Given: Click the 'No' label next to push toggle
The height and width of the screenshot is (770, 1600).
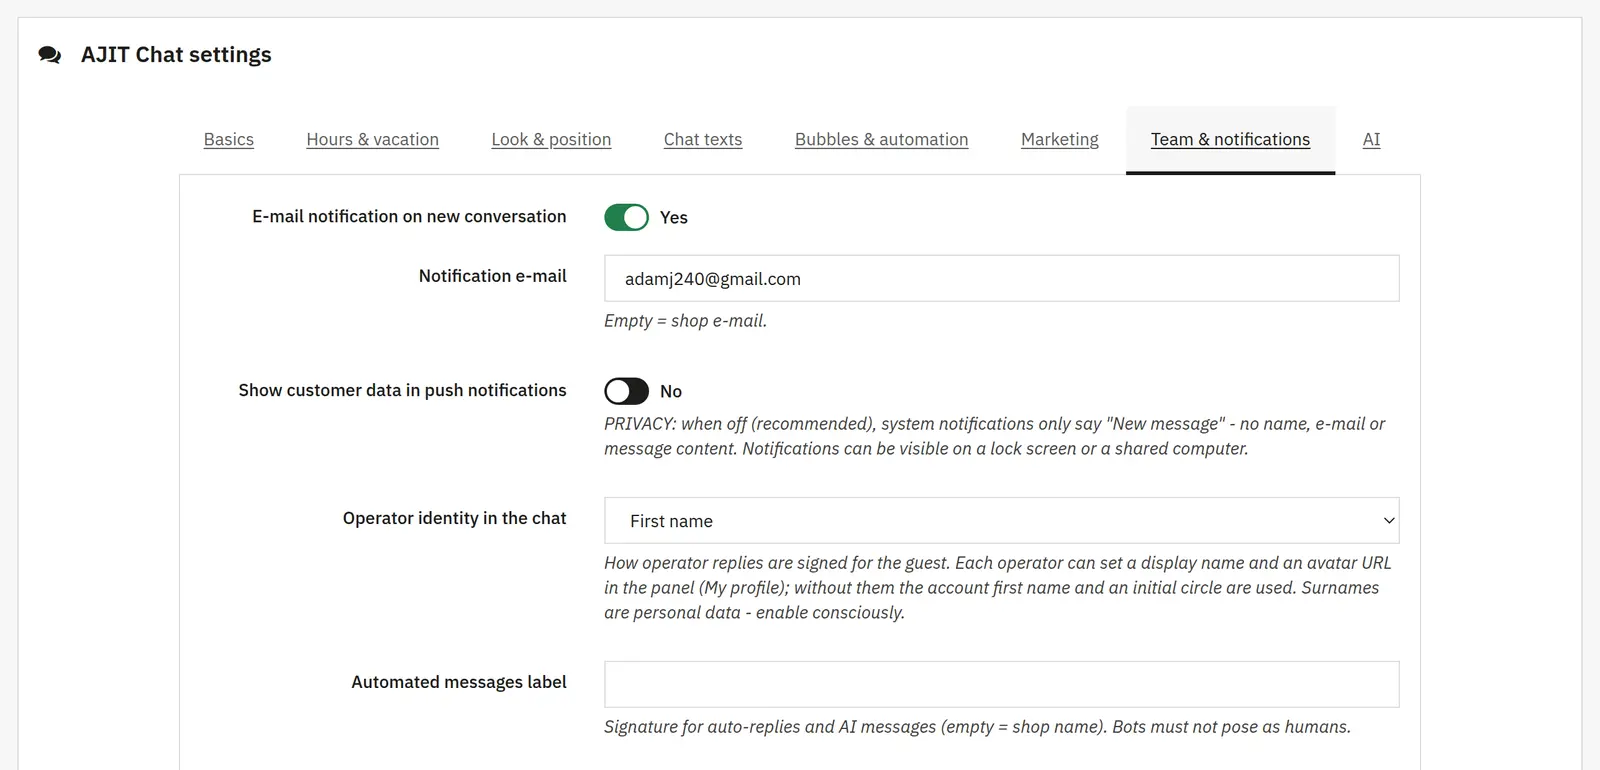Looking at the screenshot, I should pos(671,391).
